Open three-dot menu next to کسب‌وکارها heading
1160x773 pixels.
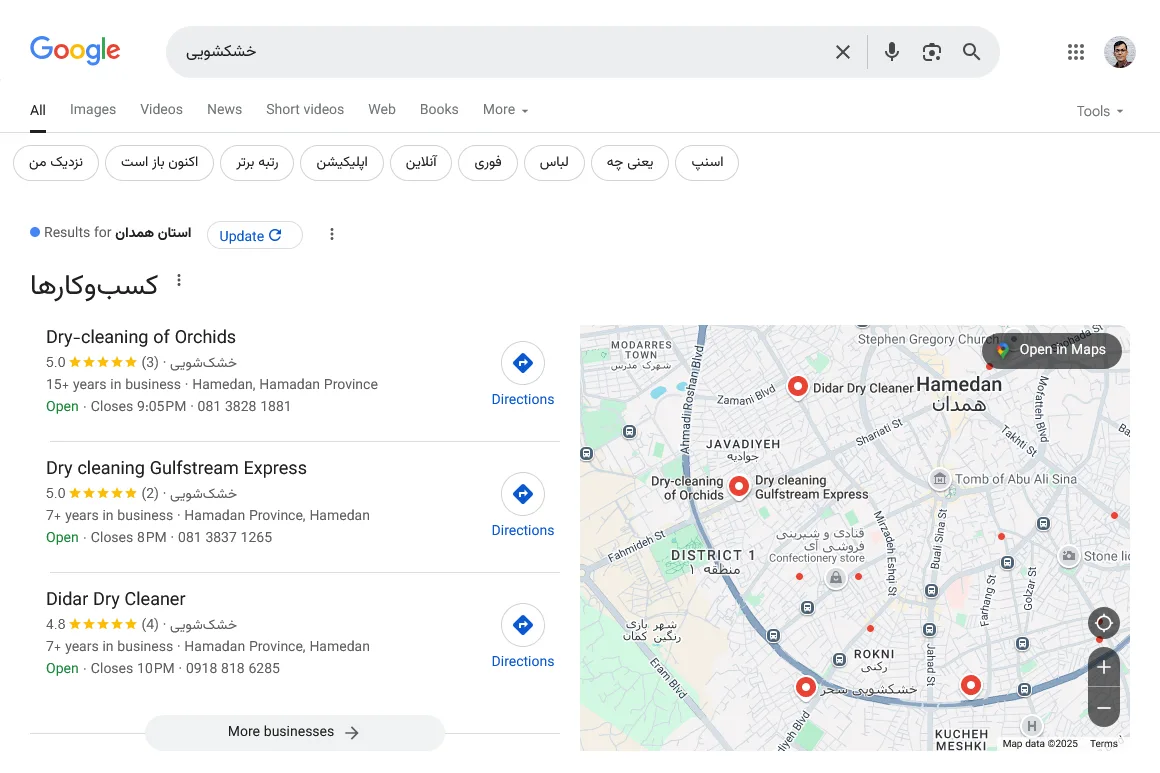178,281
